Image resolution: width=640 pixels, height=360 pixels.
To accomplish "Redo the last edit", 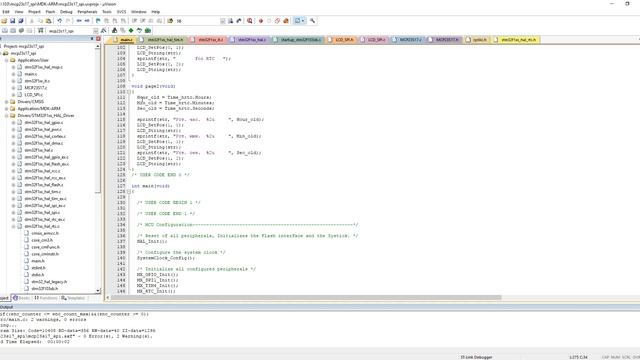I will [68, 21].
